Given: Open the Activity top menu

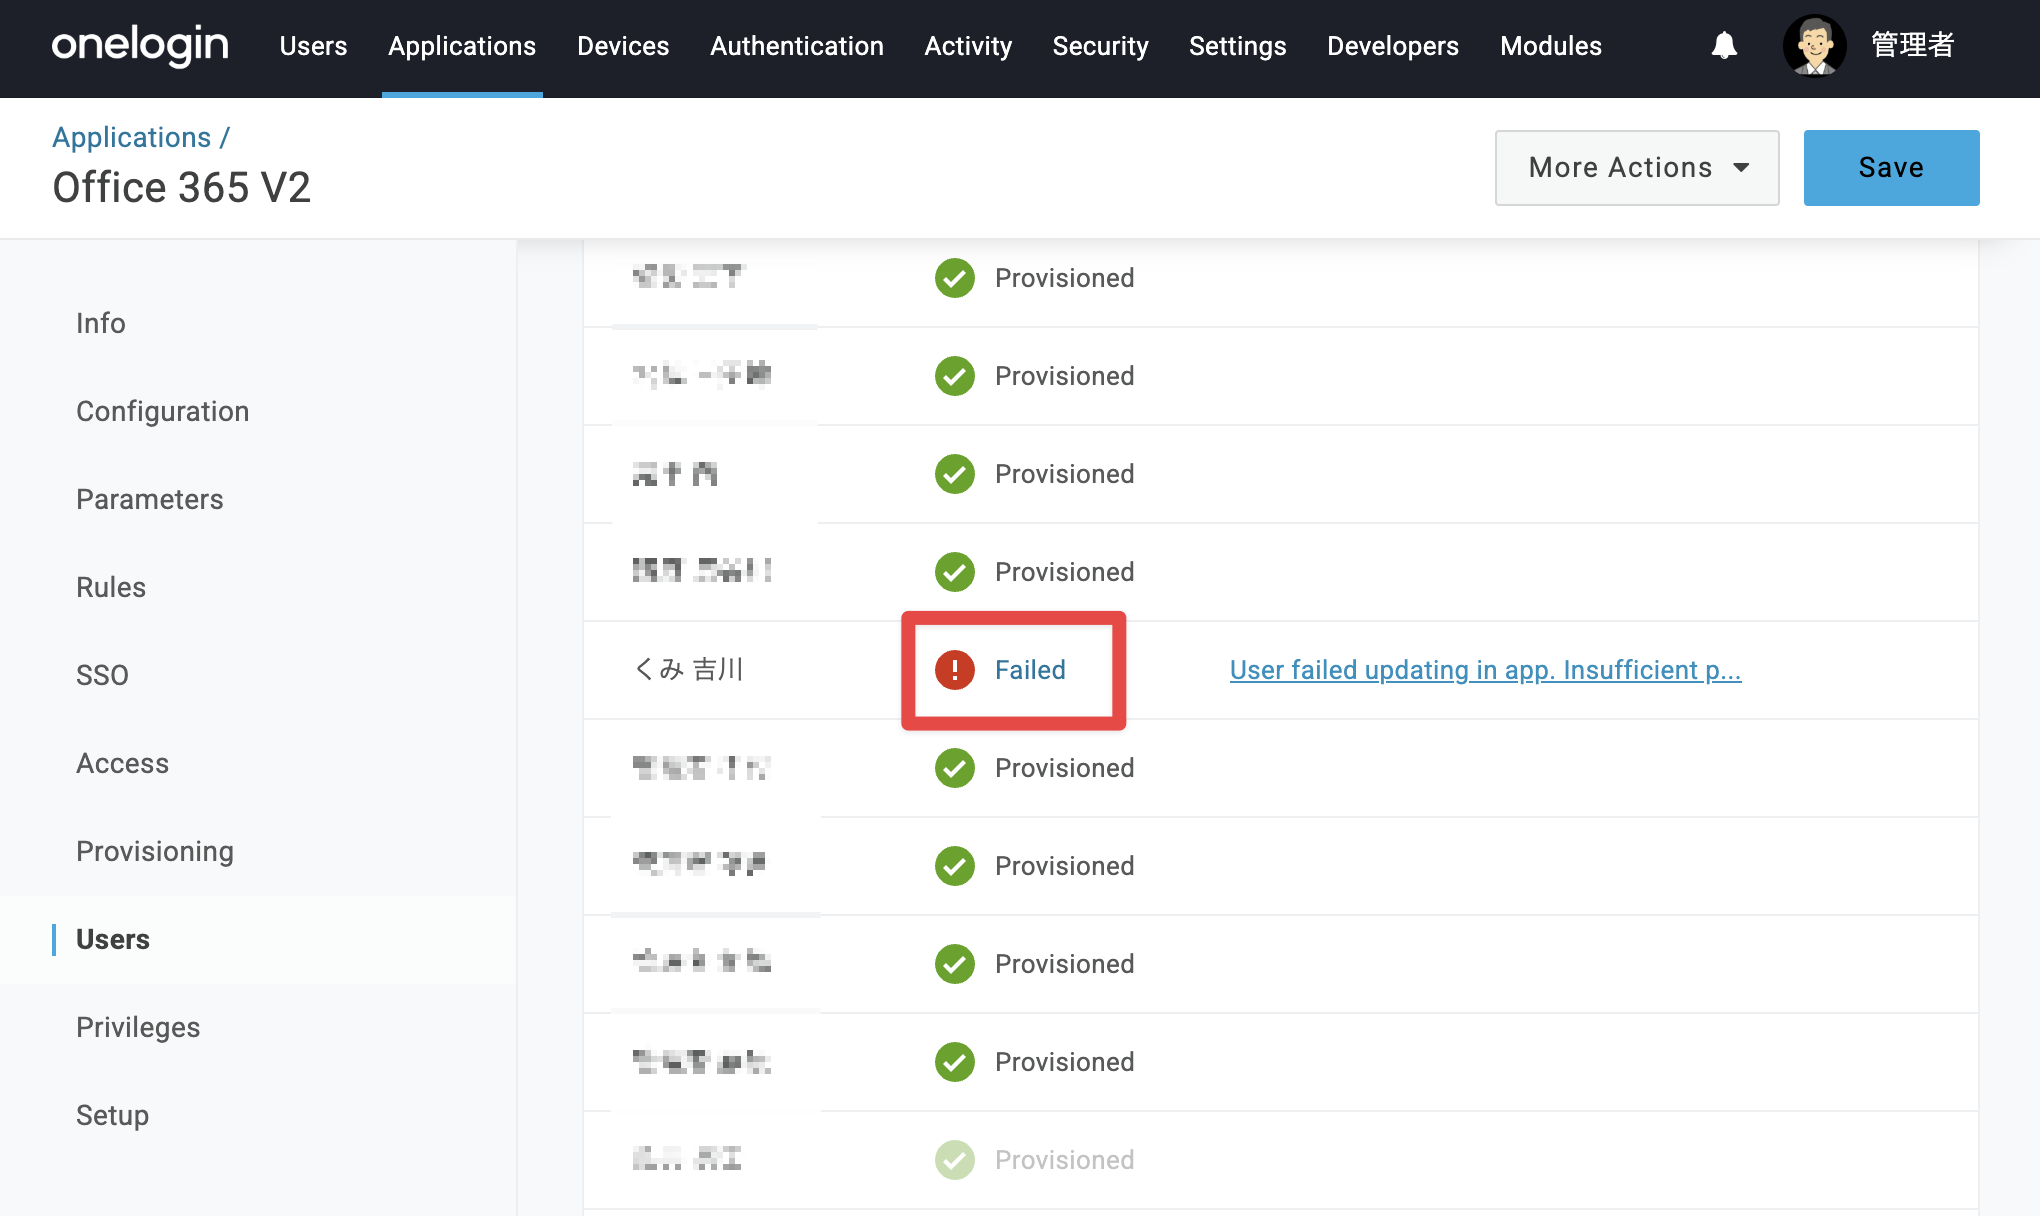Looking at the screenshot, I should 968,46.
